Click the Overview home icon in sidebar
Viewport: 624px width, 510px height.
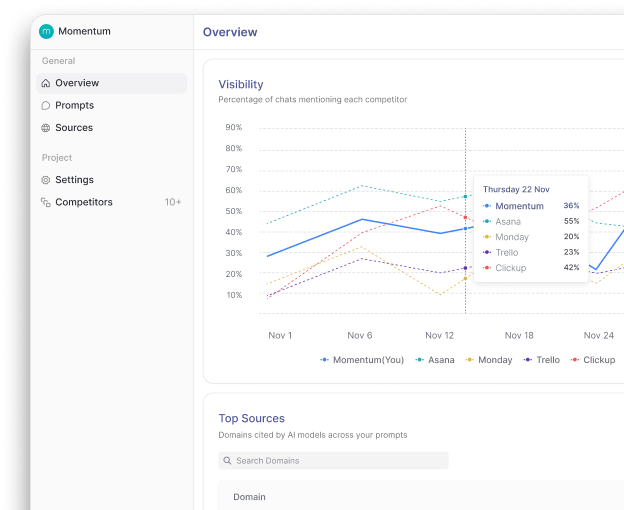click(x=46, y=83)
